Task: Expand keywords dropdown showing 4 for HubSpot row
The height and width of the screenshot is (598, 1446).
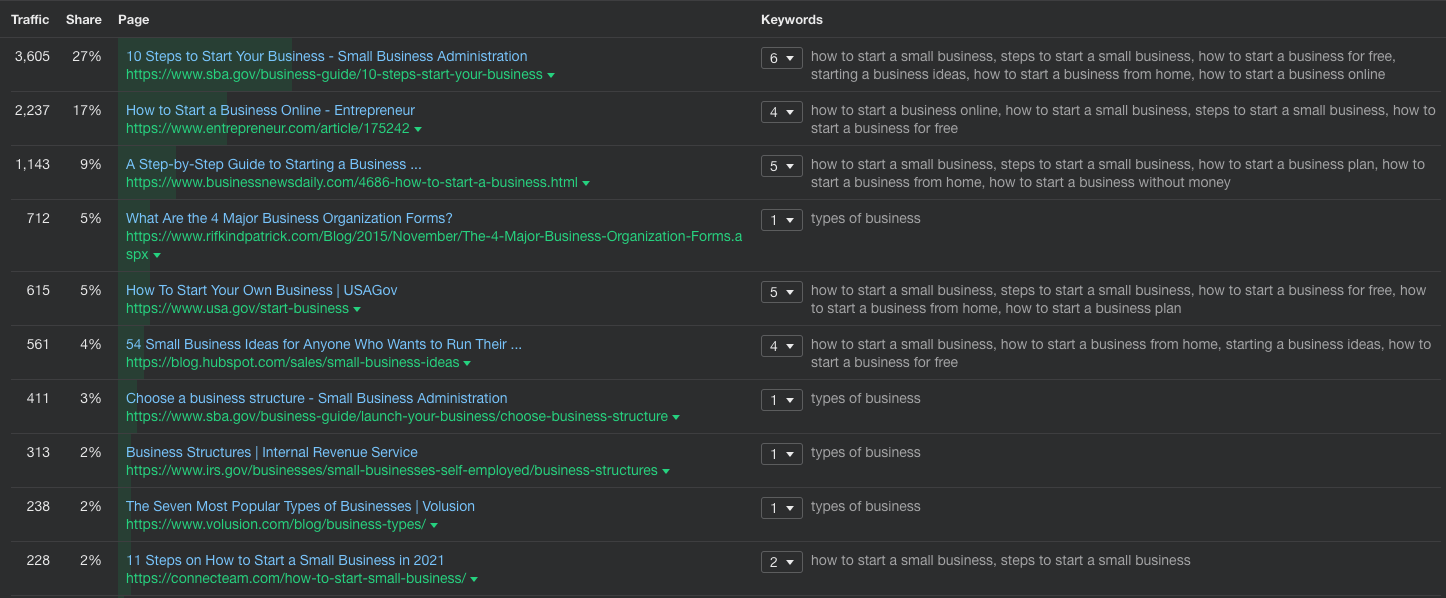Action: pyautogui.click(x=781, y=346)
